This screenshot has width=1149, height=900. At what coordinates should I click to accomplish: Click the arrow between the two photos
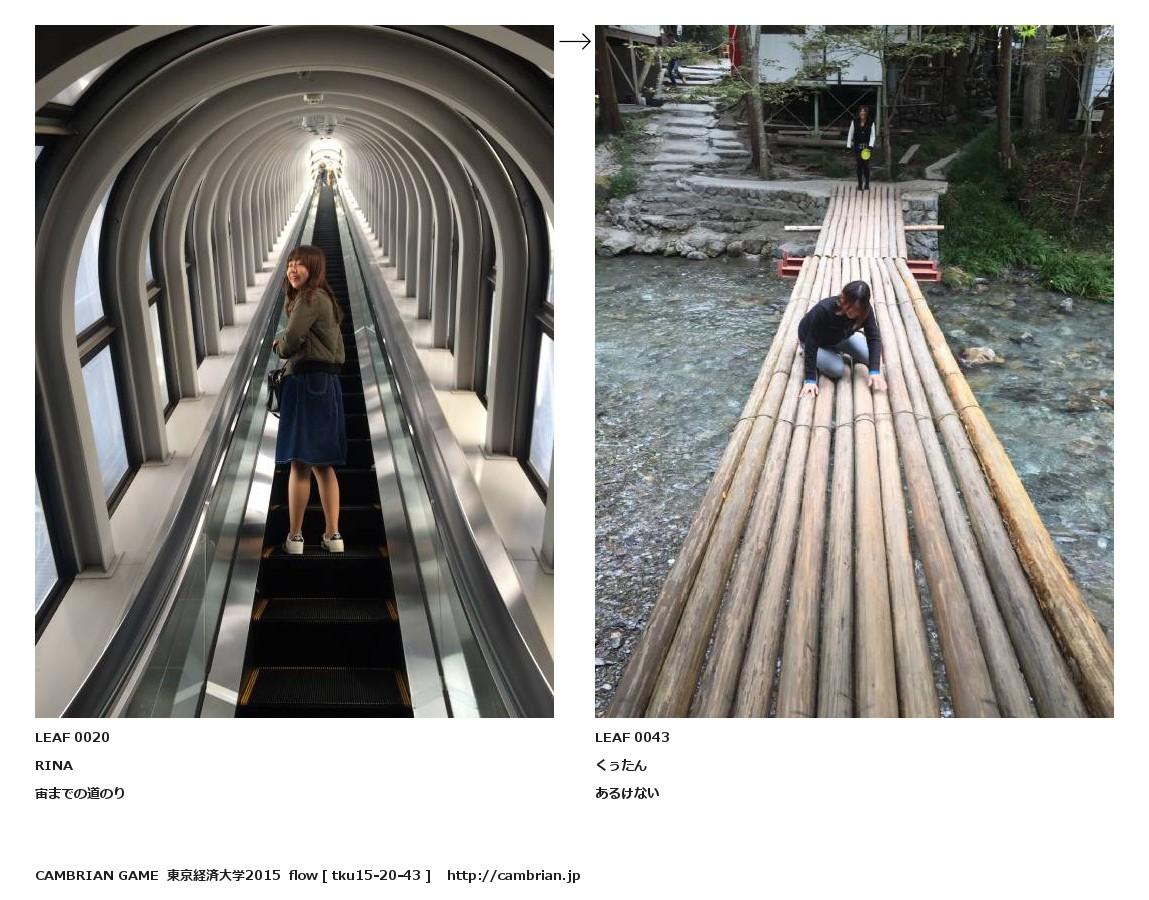[x=574, y=42]
